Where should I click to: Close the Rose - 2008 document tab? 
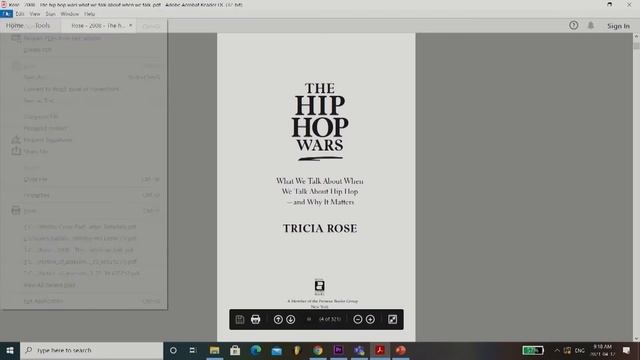(x=131, y=25)
